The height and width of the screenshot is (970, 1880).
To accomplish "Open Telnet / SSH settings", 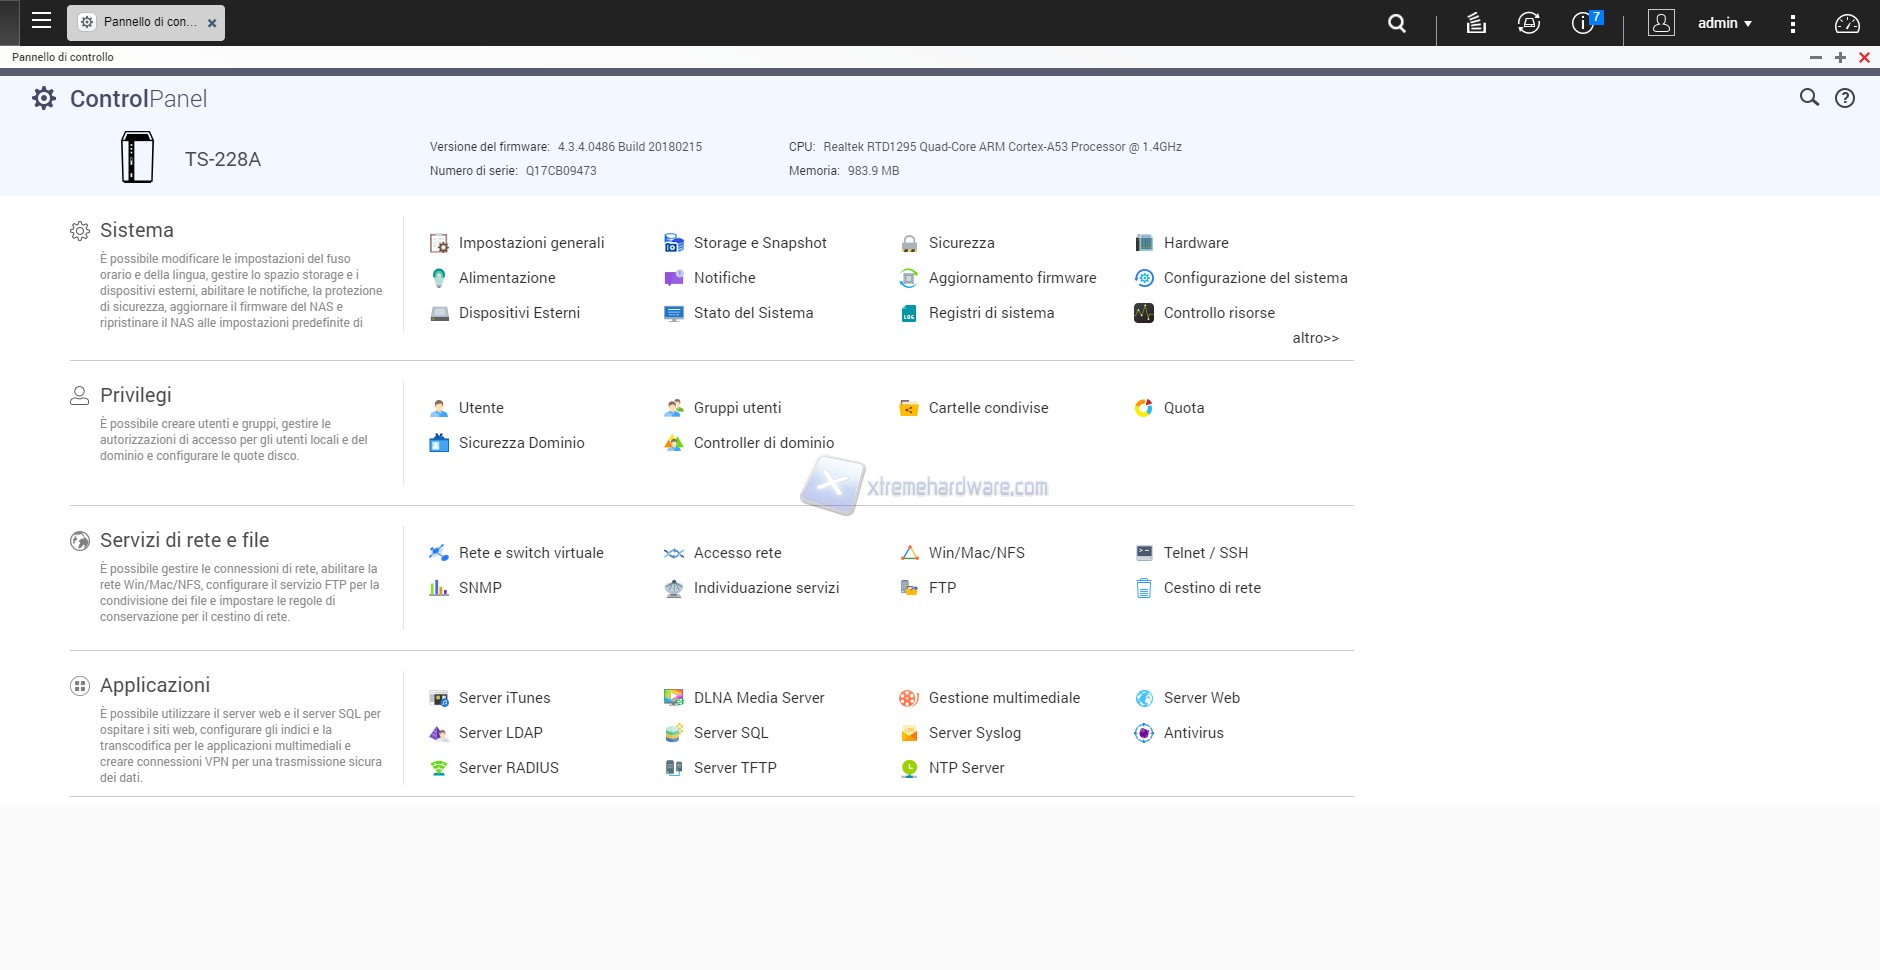I will [x=1205, y=553].
